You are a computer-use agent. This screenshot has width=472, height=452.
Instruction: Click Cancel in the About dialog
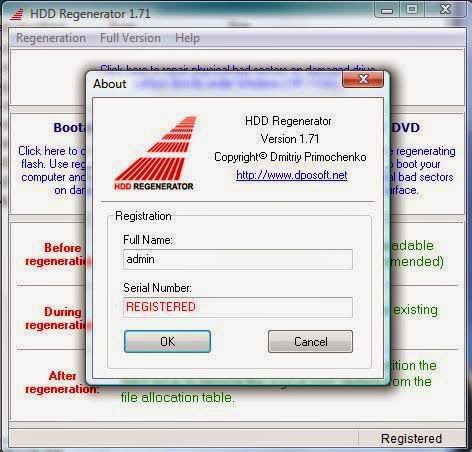pyautogui.click(x=310, y=341)
